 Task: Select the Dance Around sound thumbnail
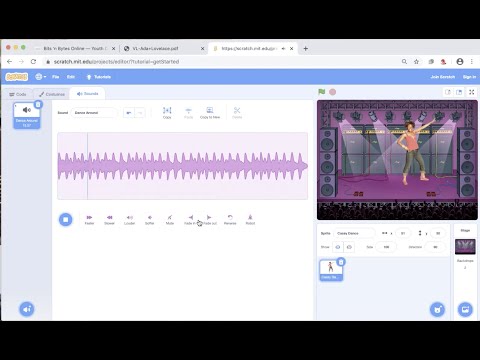pos(27,115)
